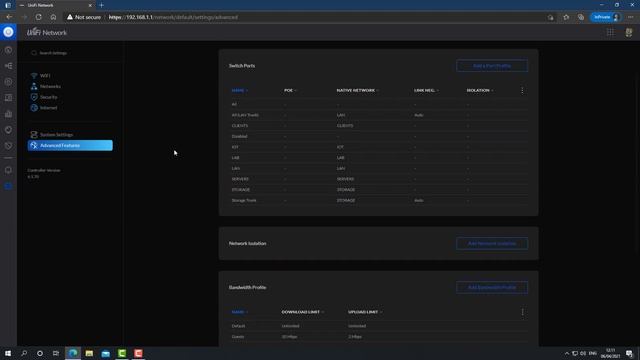Open the Security settings section
Viewport: 640px width, 360px height.
pos(48,97)
